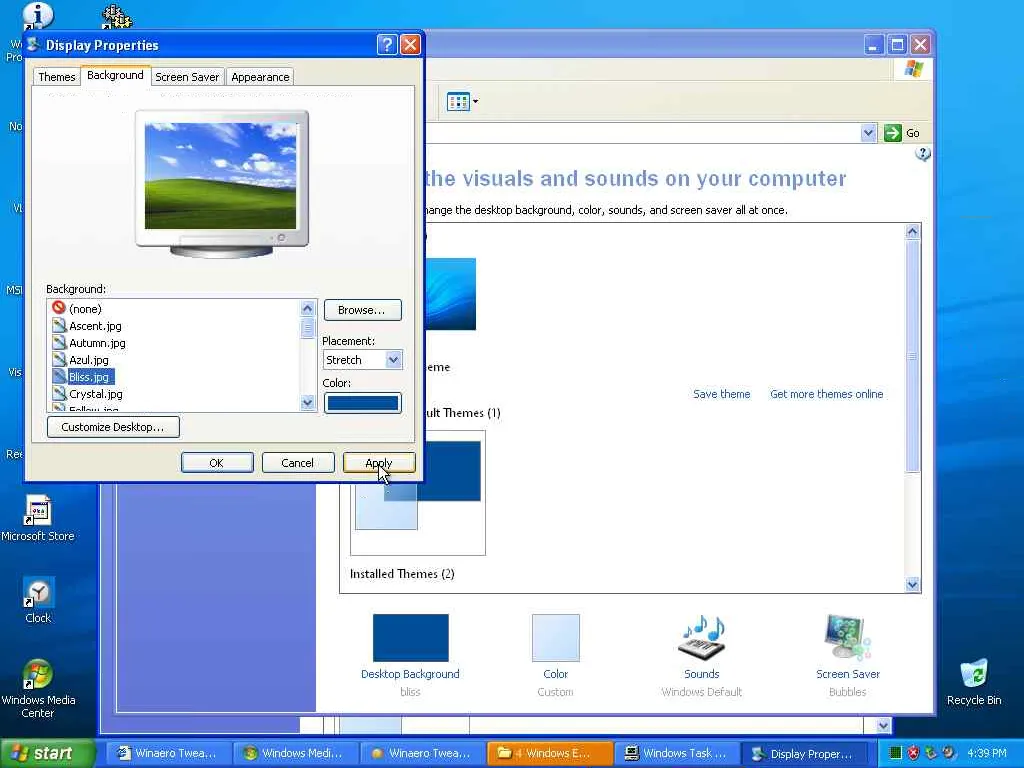Click the Apply button
Viewport: 1024px width, 768px height.
[x=379, y=462]
